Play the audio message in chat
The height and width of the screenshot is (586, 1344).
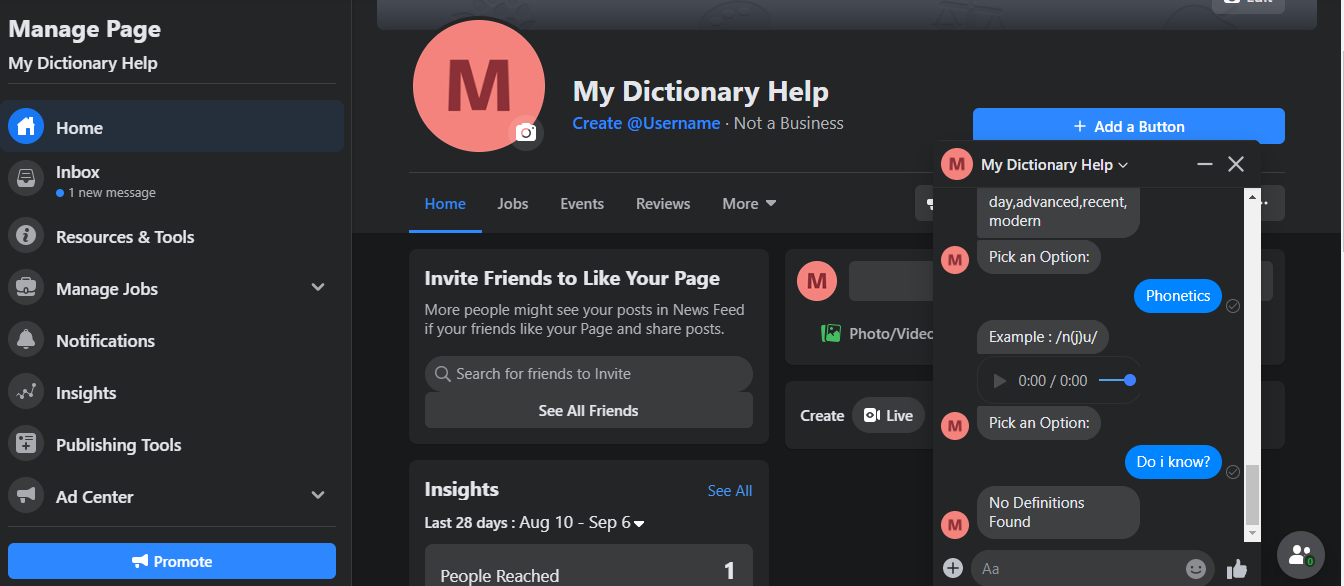click(998, 381)
